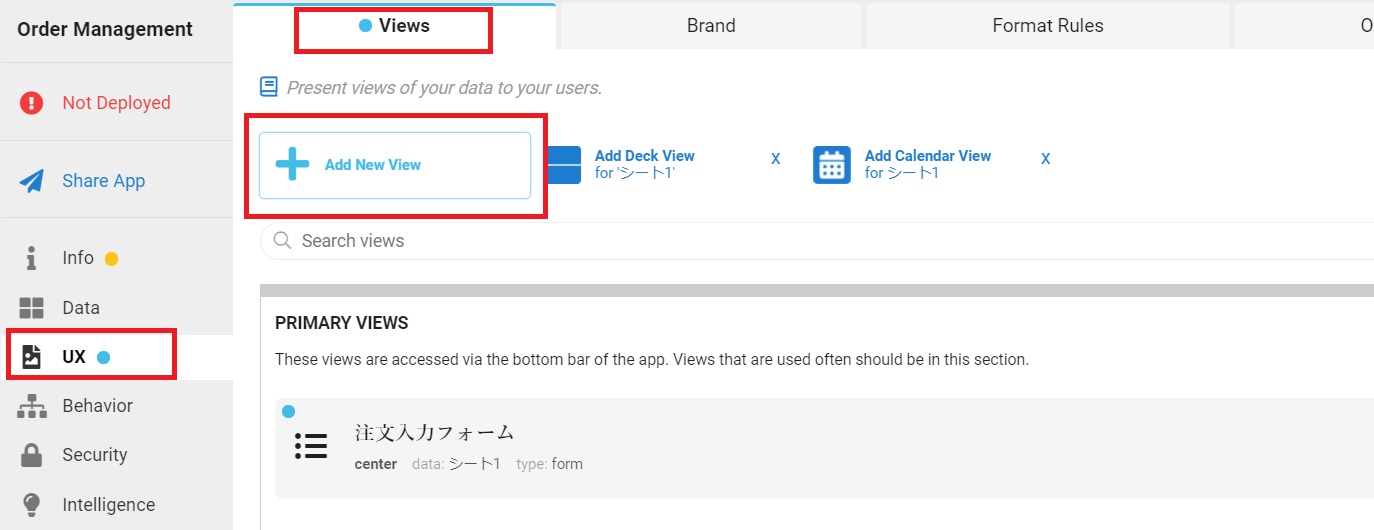Click the 'type: form' label
This screenshot has height=530, width=1374.
click(549, 464)
